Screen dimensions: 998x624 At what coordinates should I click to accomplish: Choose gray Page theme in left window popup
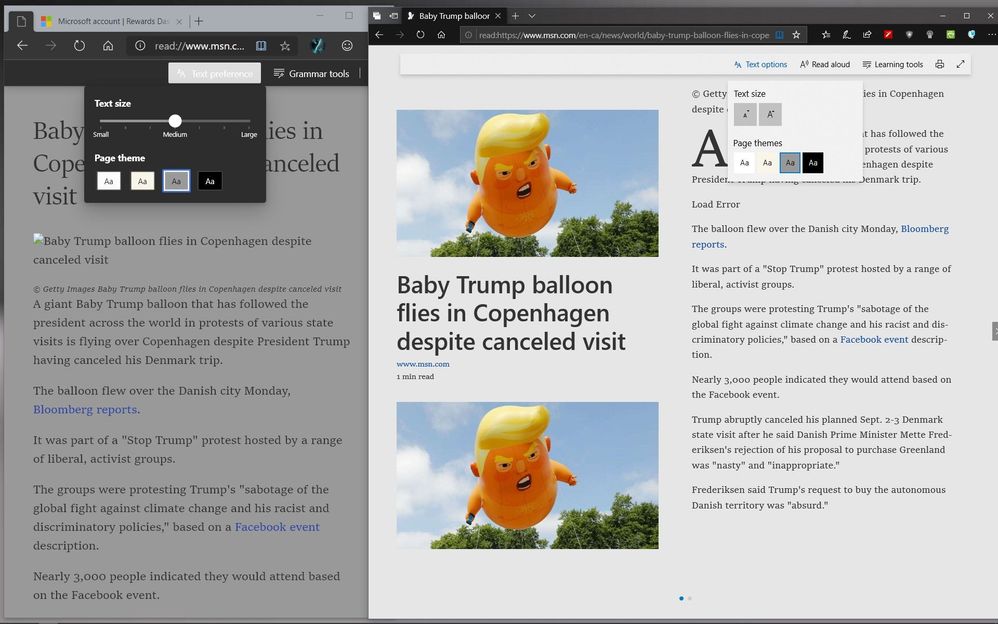tap(176, 181)
